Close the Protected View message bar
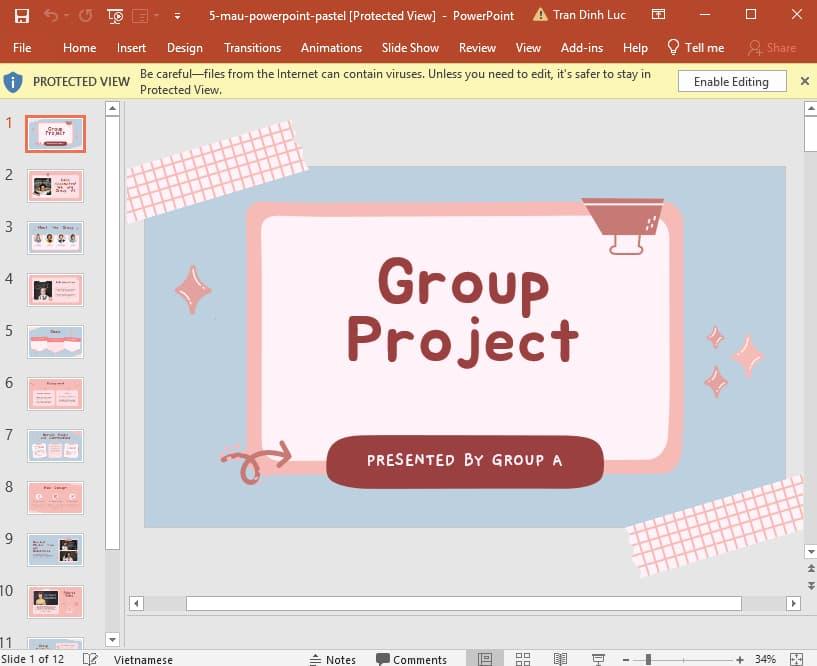Viewport: 817px width, 666px height. (805, 81)
